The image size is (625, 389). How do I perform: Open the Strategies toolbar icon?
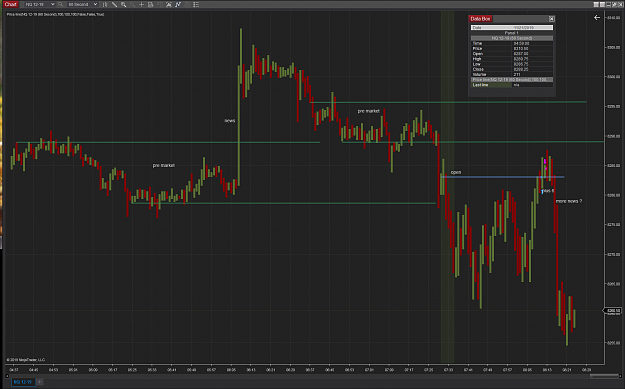click(187, 4)
